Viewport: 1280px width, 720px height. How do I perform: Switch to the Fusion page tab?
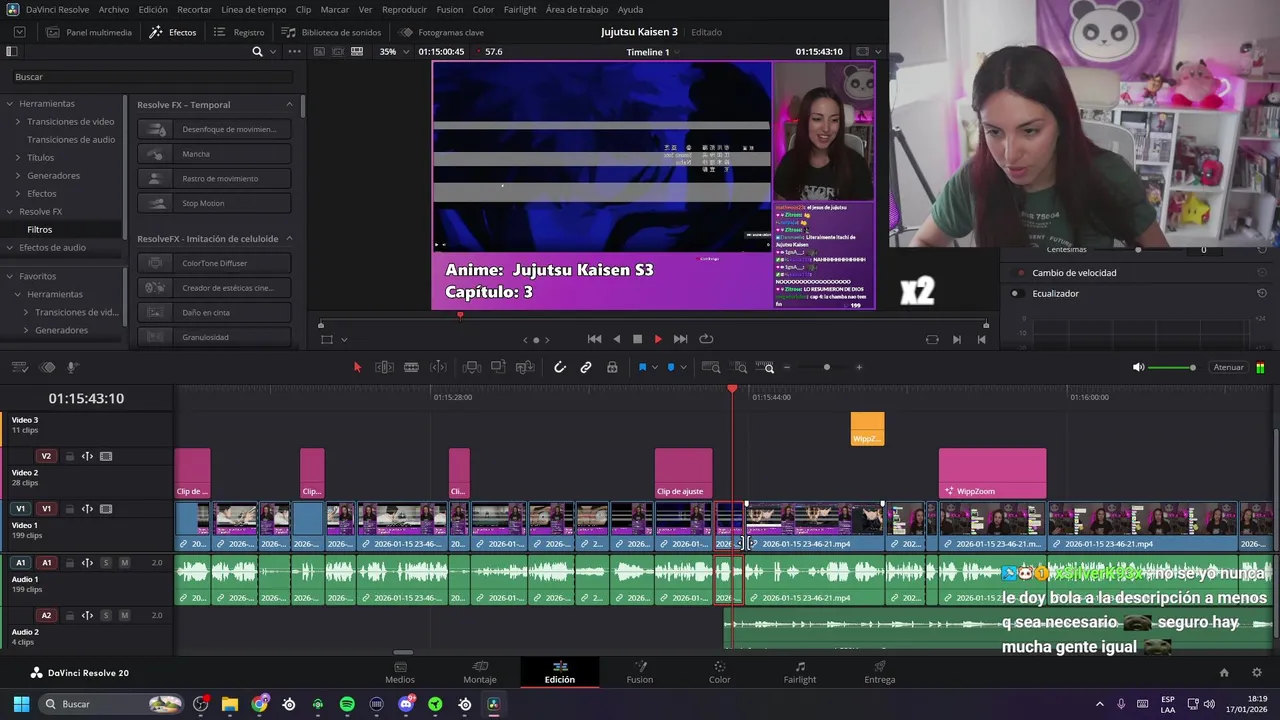(640, 672)
